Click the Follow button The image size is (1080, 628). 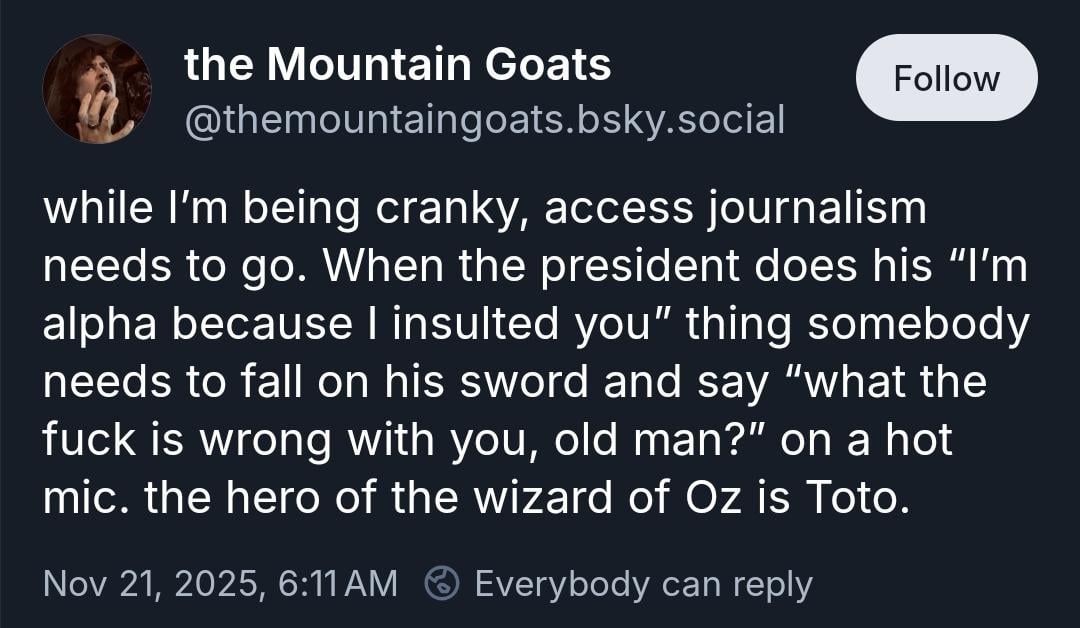pos(946,79)
